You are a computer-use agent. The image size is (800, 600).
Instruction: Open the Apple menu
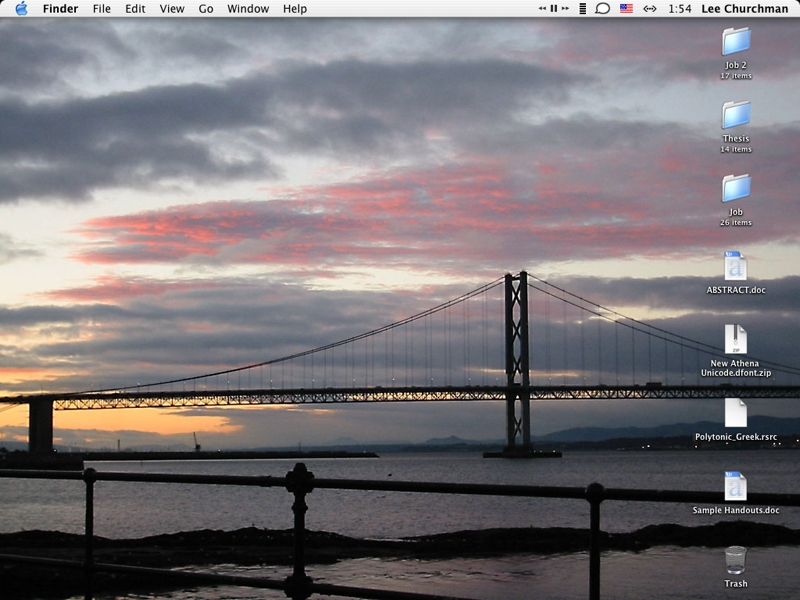point(21,9)
